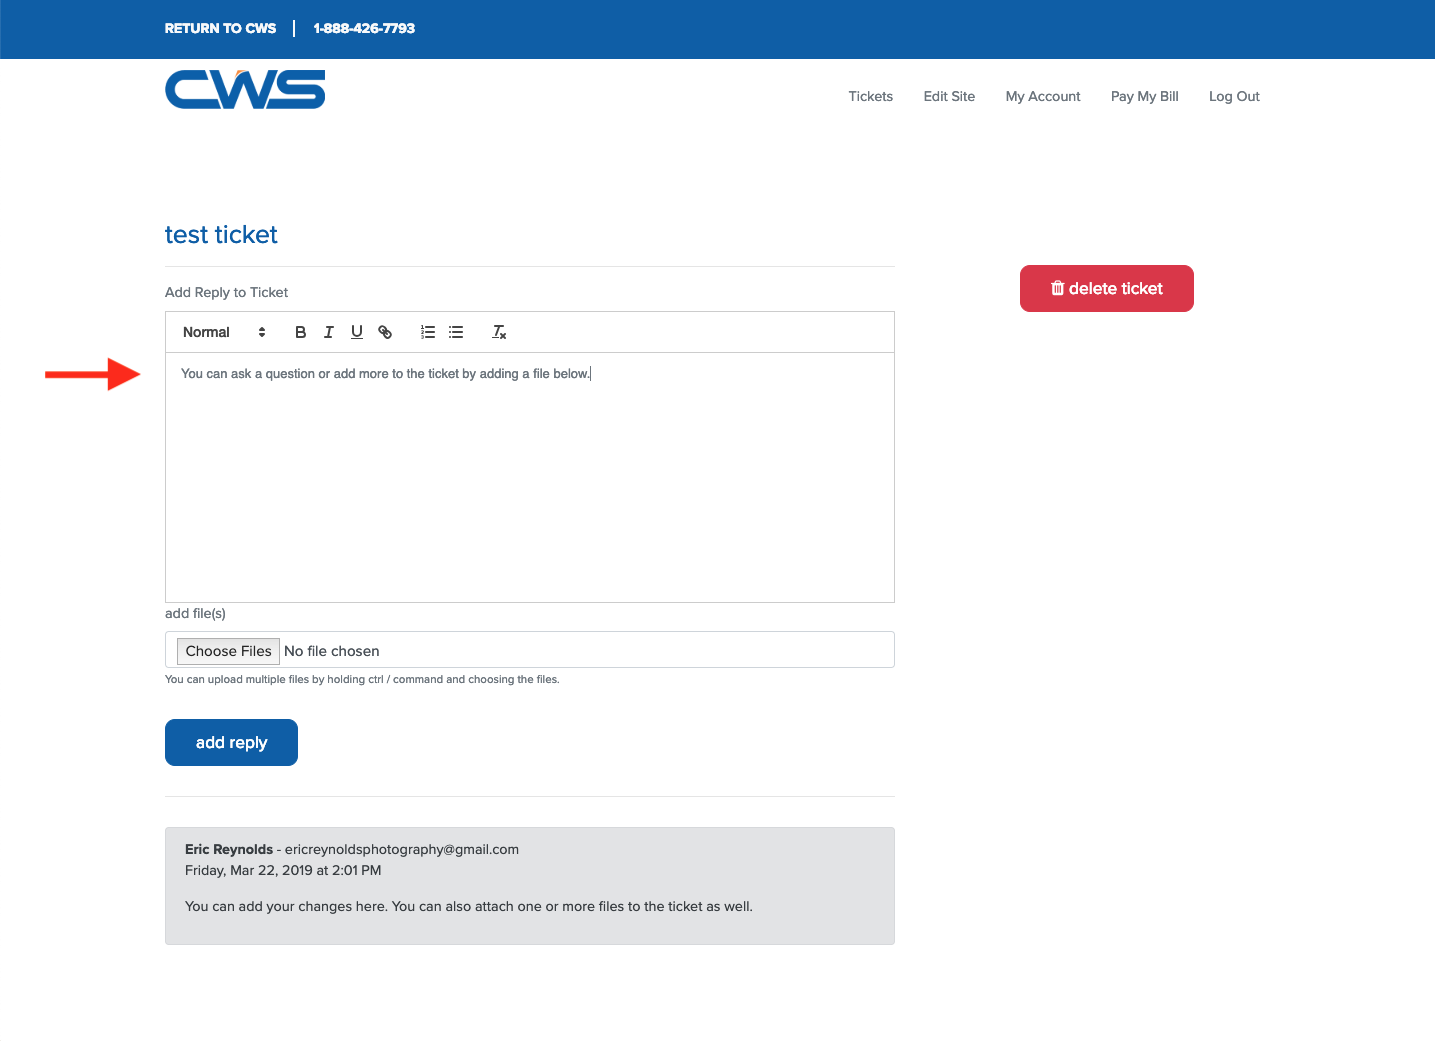This screenshot has height=1041, width=1435.
Task: Apply italic formatting in reply editor
Action: coord(328,332)
